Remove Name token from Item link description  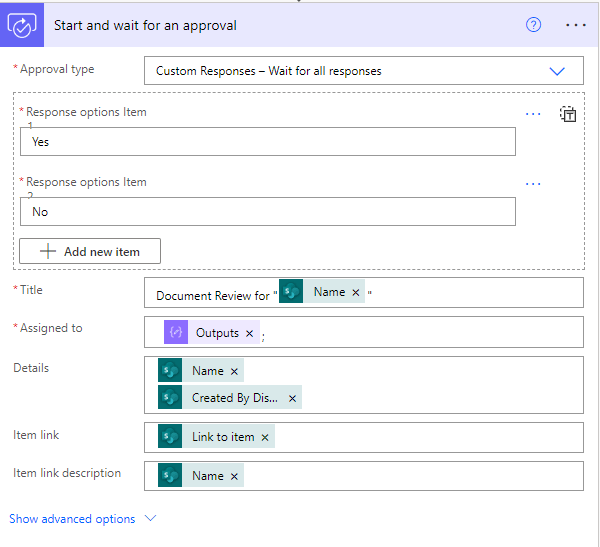(234, 477)
